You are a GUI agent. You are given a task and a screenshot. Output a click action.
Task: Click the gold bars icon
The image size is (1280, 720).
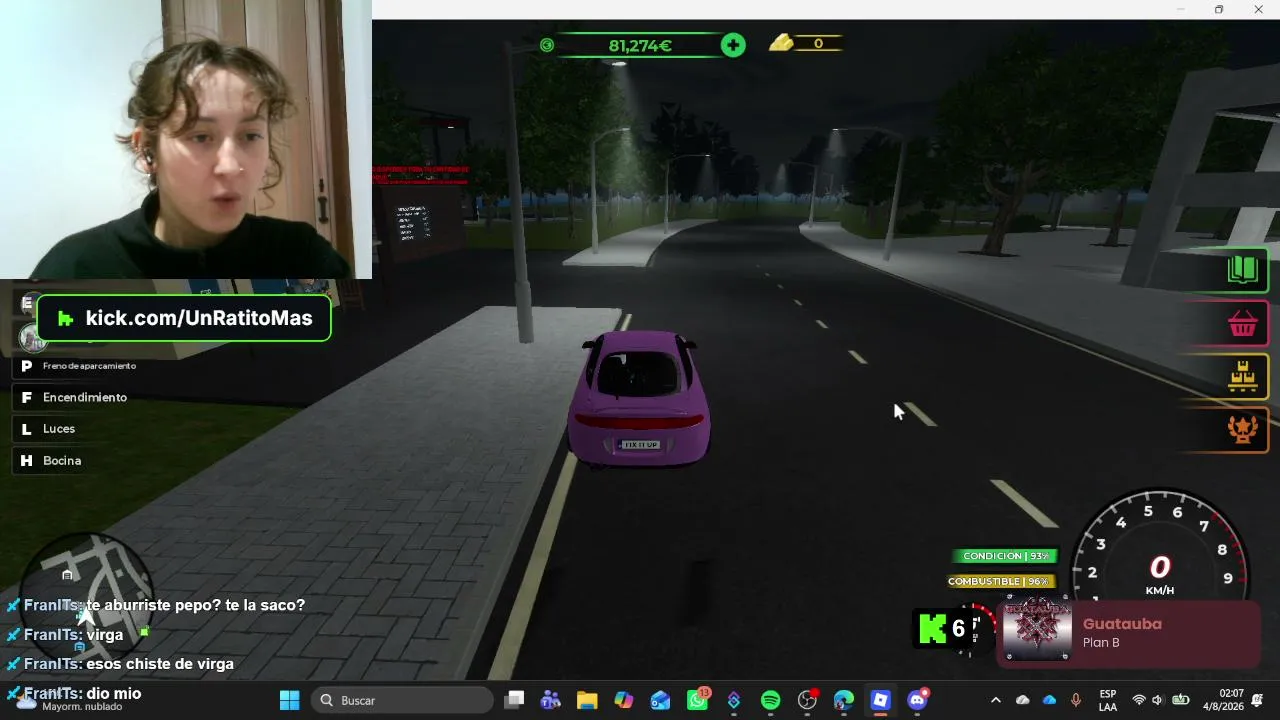781,43
